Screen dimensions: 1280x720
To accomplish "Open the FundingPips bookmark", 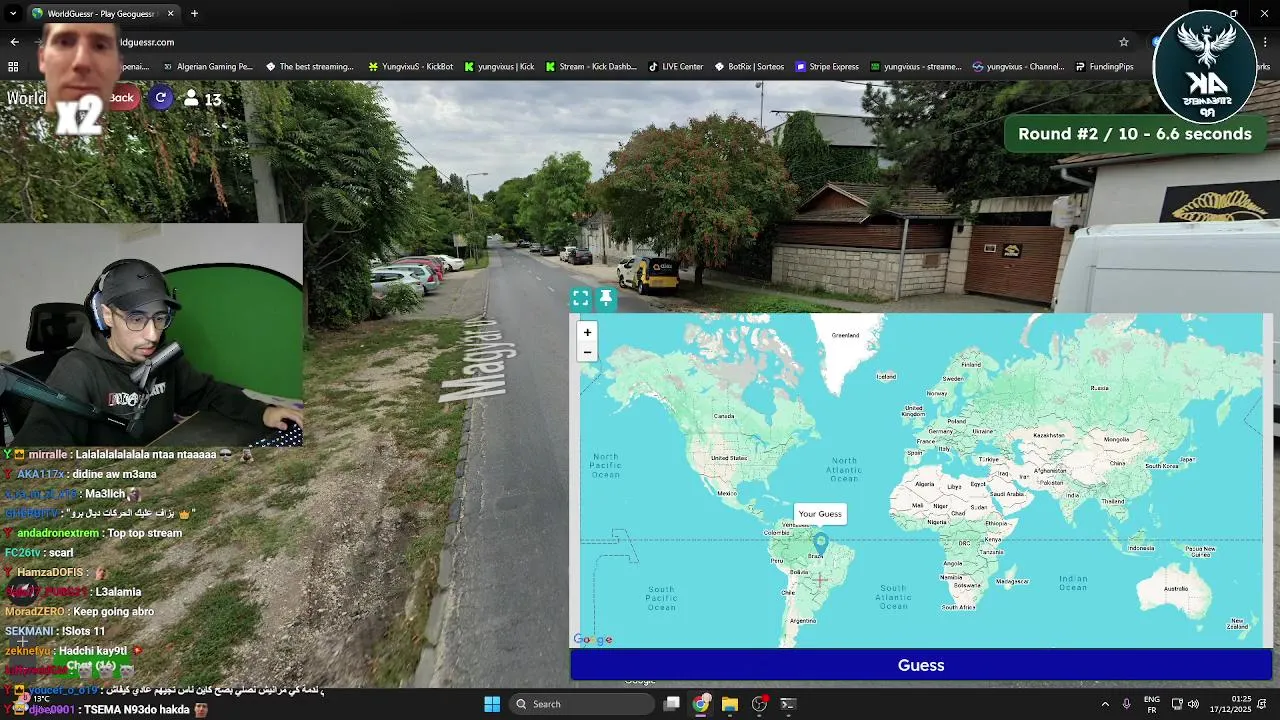I will tap(1105, 67).
